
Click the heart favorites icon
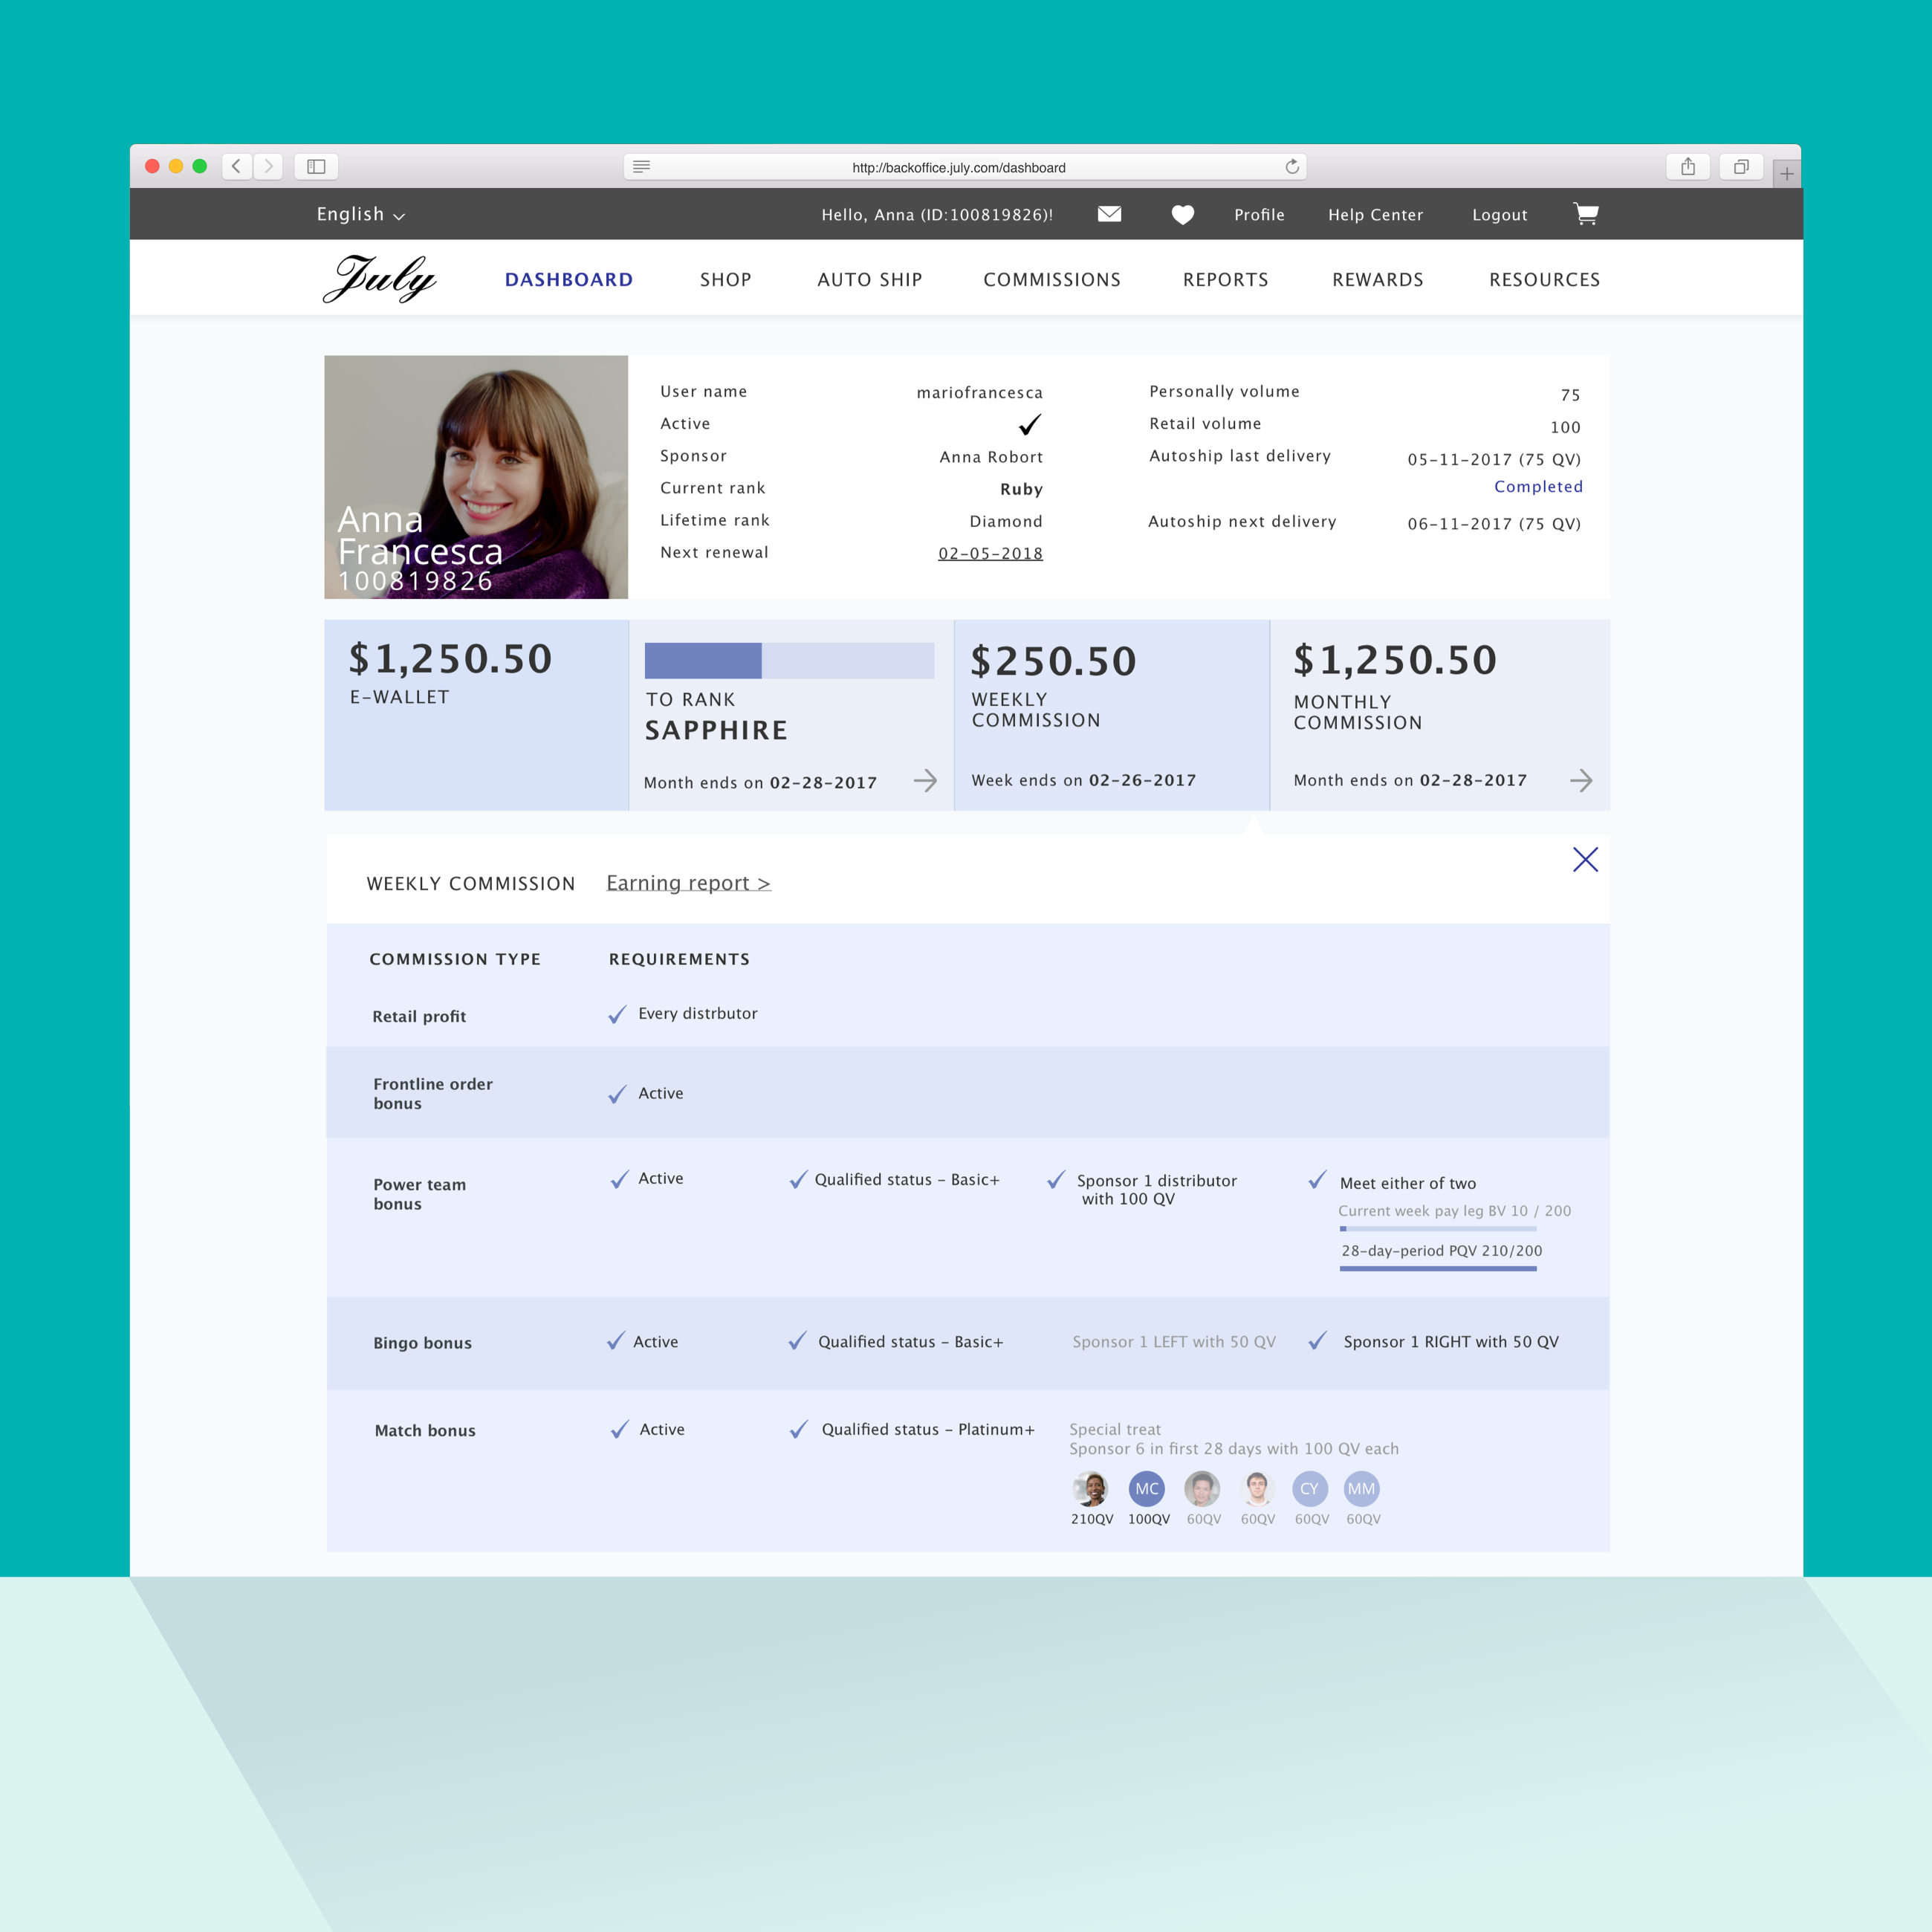[1183, 215]
